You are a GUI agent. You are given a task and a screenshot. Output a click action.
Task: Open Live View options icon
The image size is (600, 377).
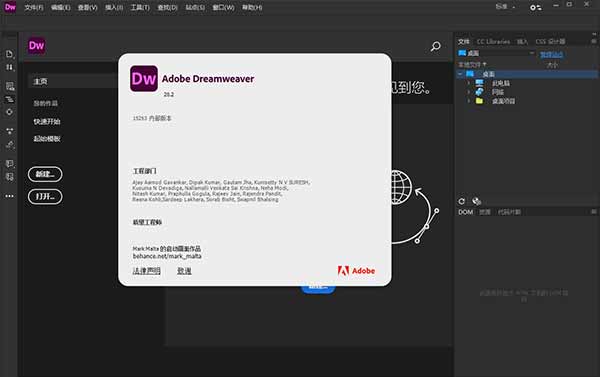point(10,86)
